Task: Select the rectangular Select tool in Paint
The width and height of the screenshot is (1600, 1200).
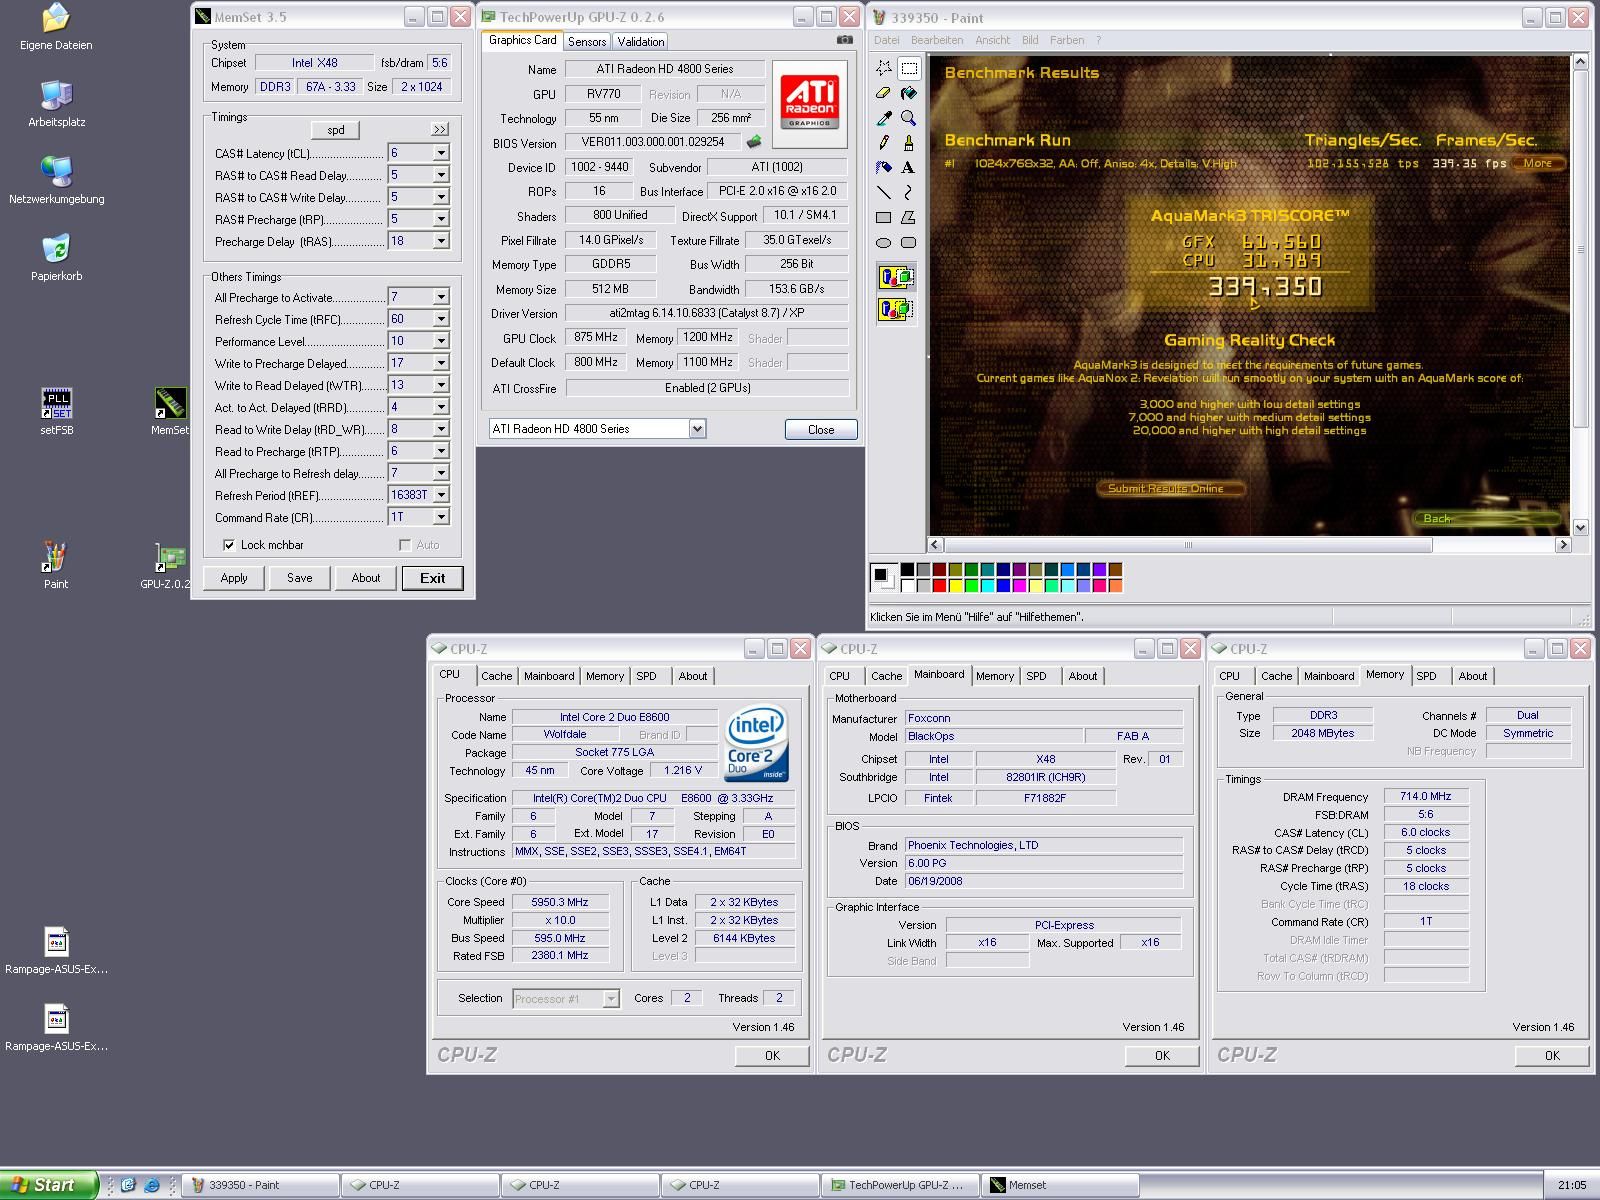Action: click(x=908, y=68)
